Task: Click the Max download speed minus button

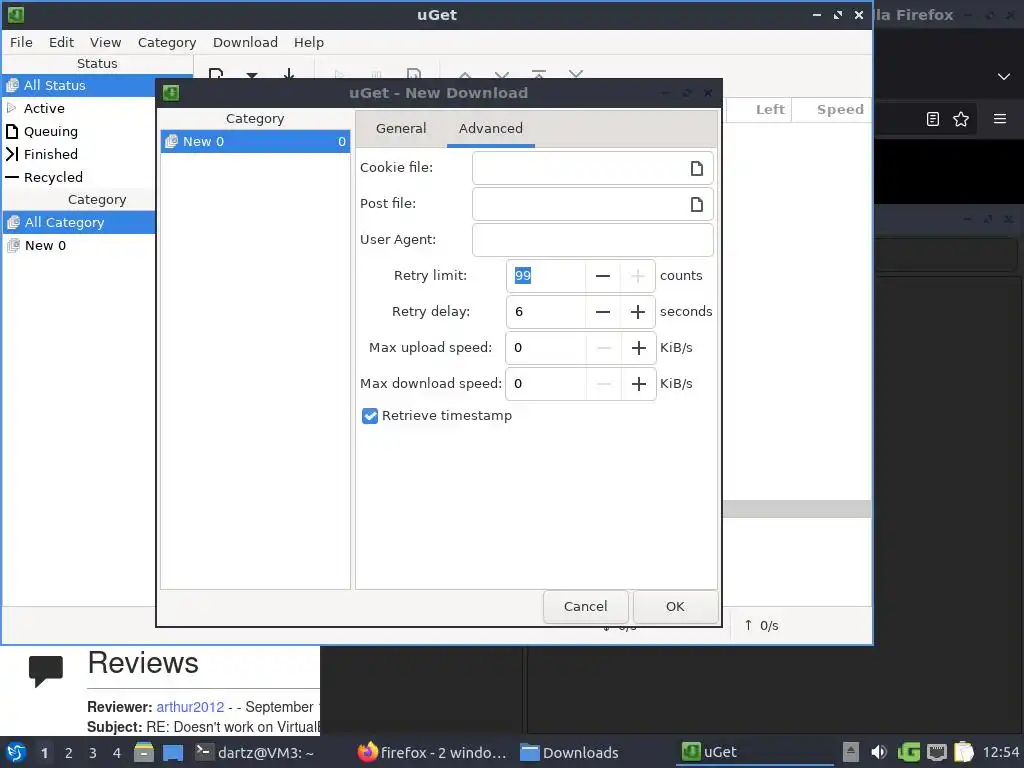Action: (603, 383)
